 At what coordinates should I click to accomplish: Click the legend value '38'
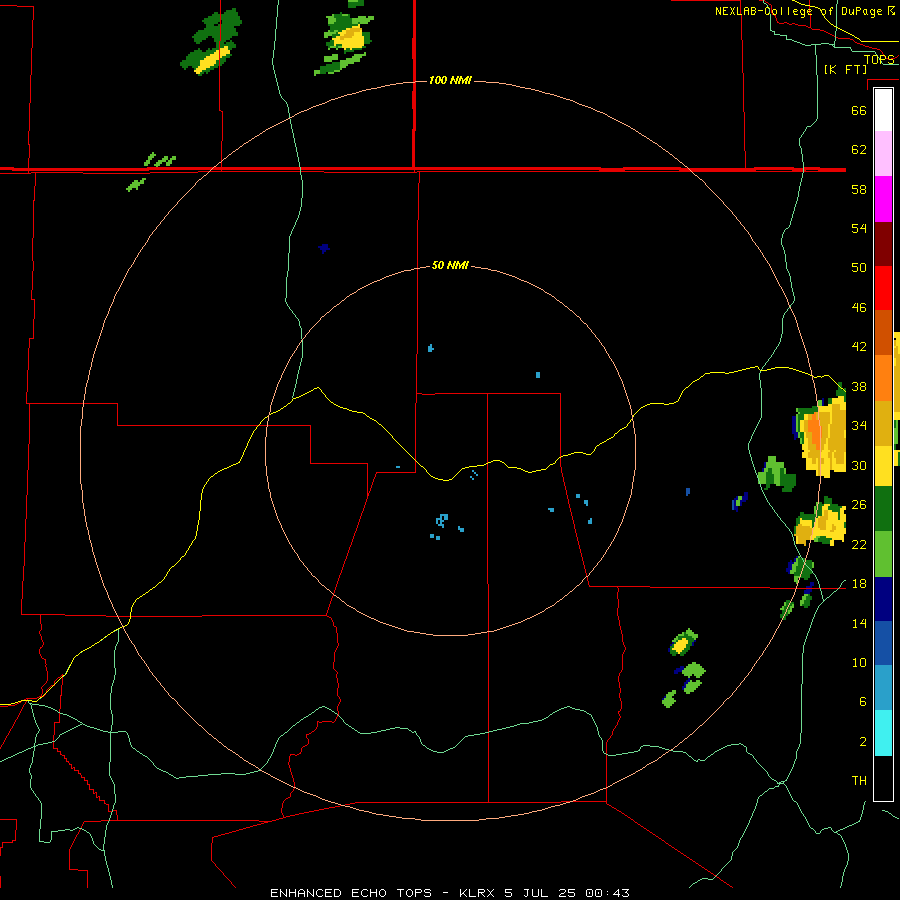(x=859, y=386)
